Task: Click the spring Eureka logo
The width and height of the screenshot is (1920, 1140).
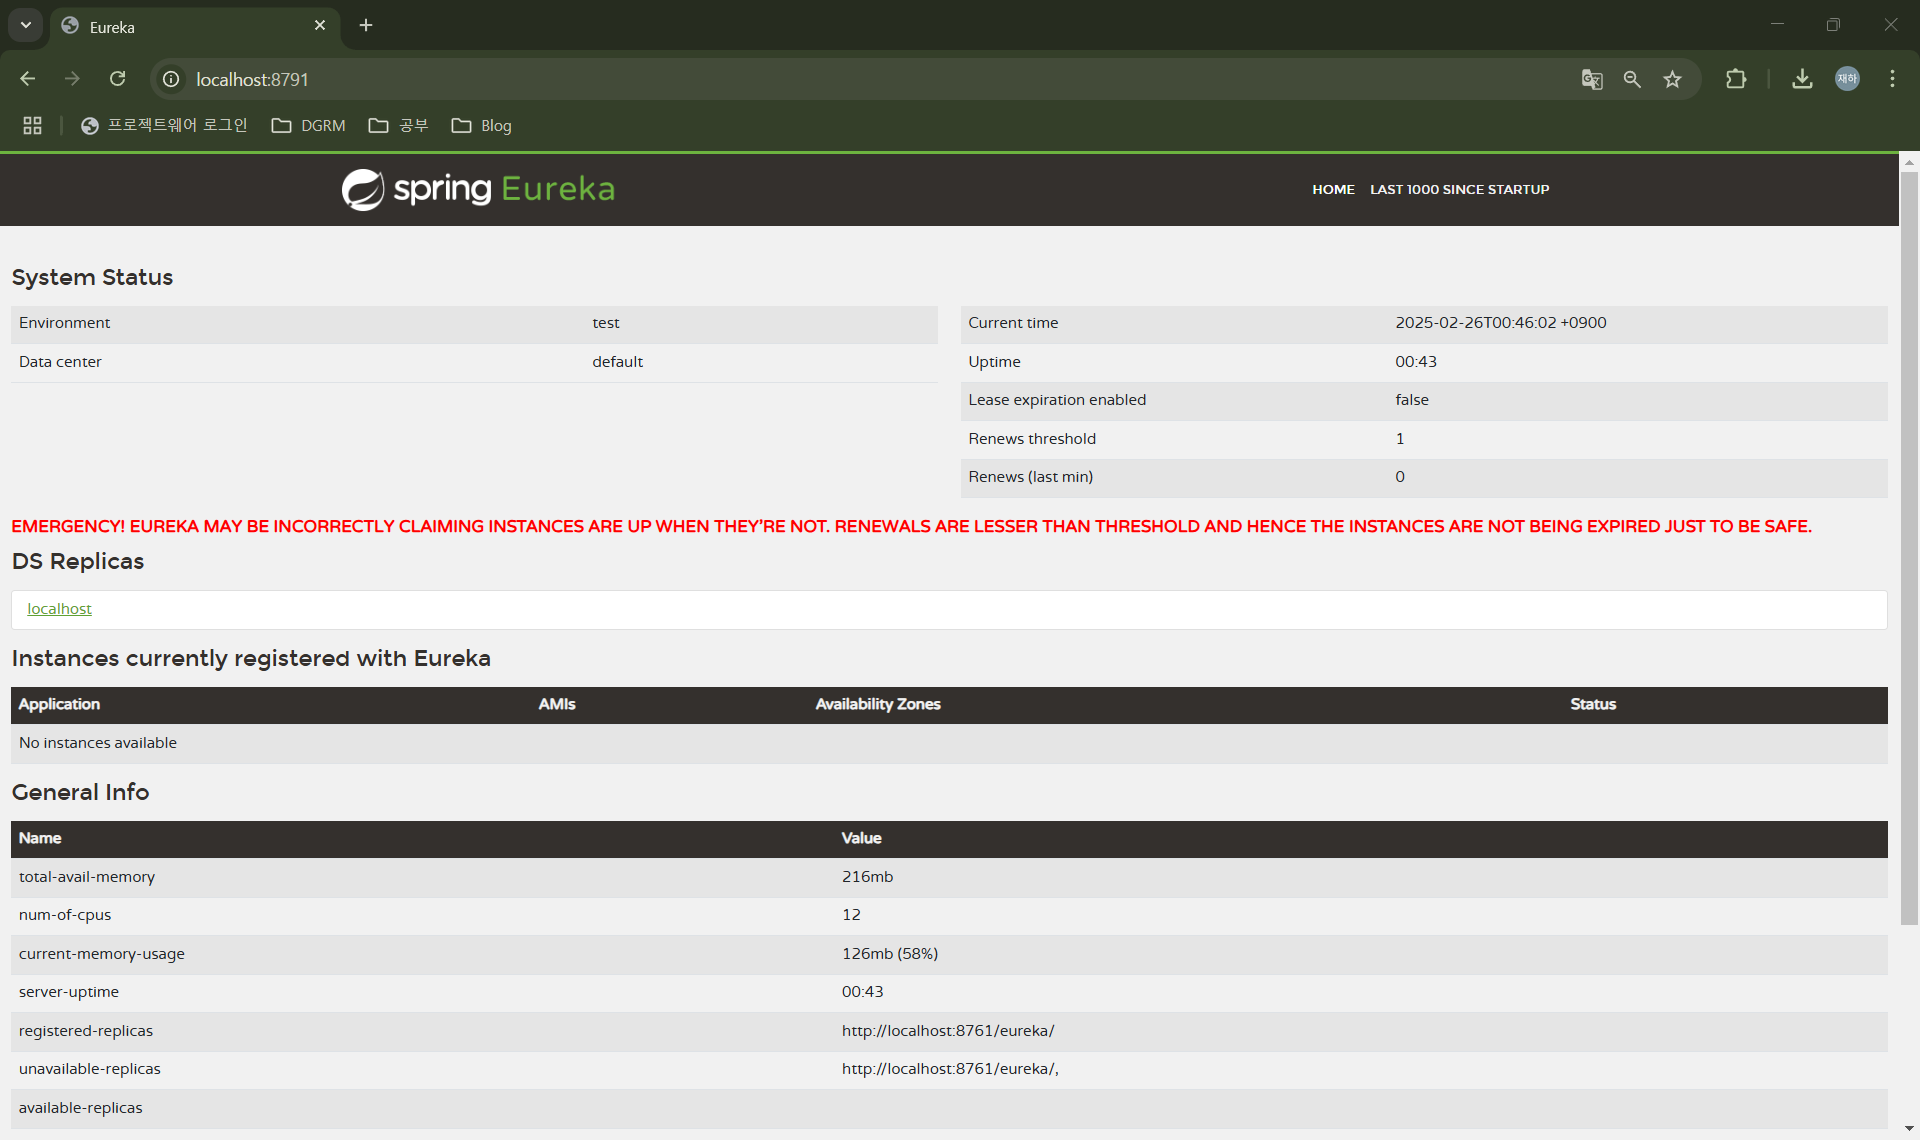Action: (478, 189)
